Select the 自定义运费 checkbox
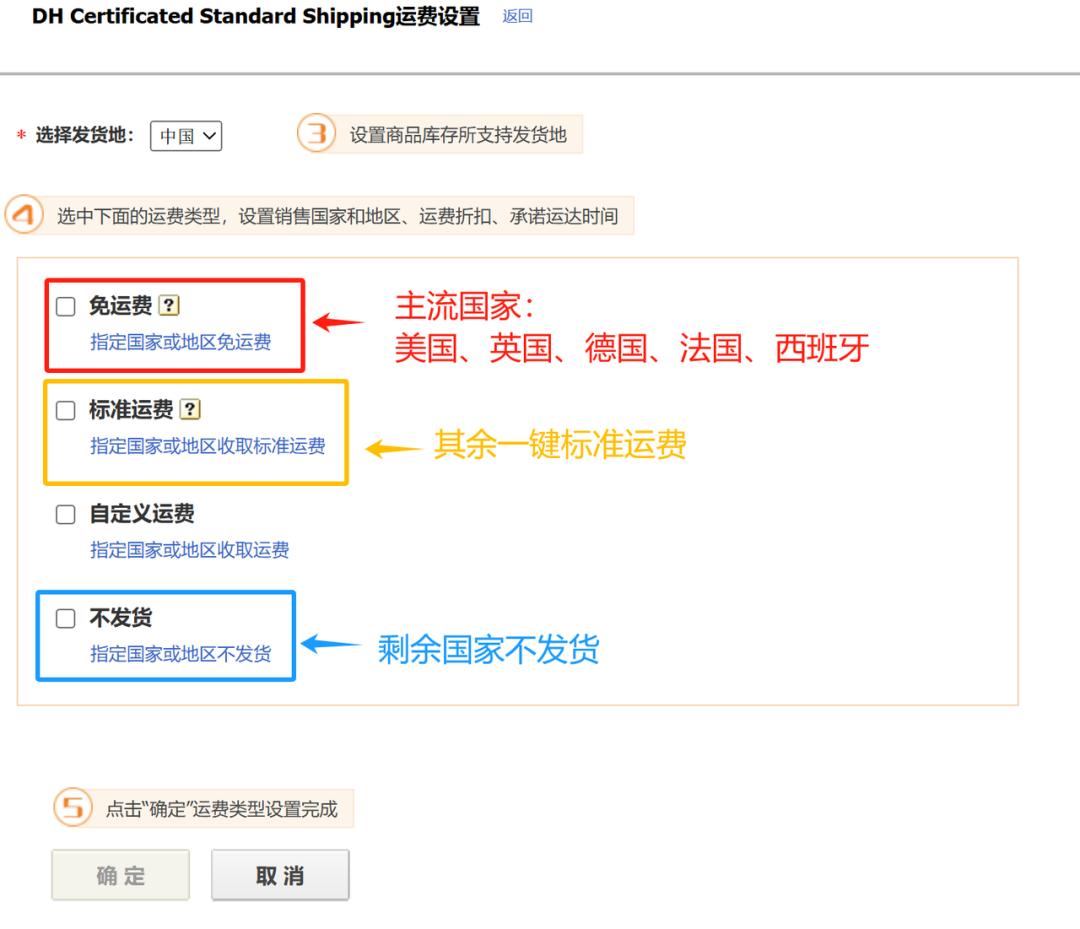The width and height of the screenshot is (1080, 929). (65, 514)
